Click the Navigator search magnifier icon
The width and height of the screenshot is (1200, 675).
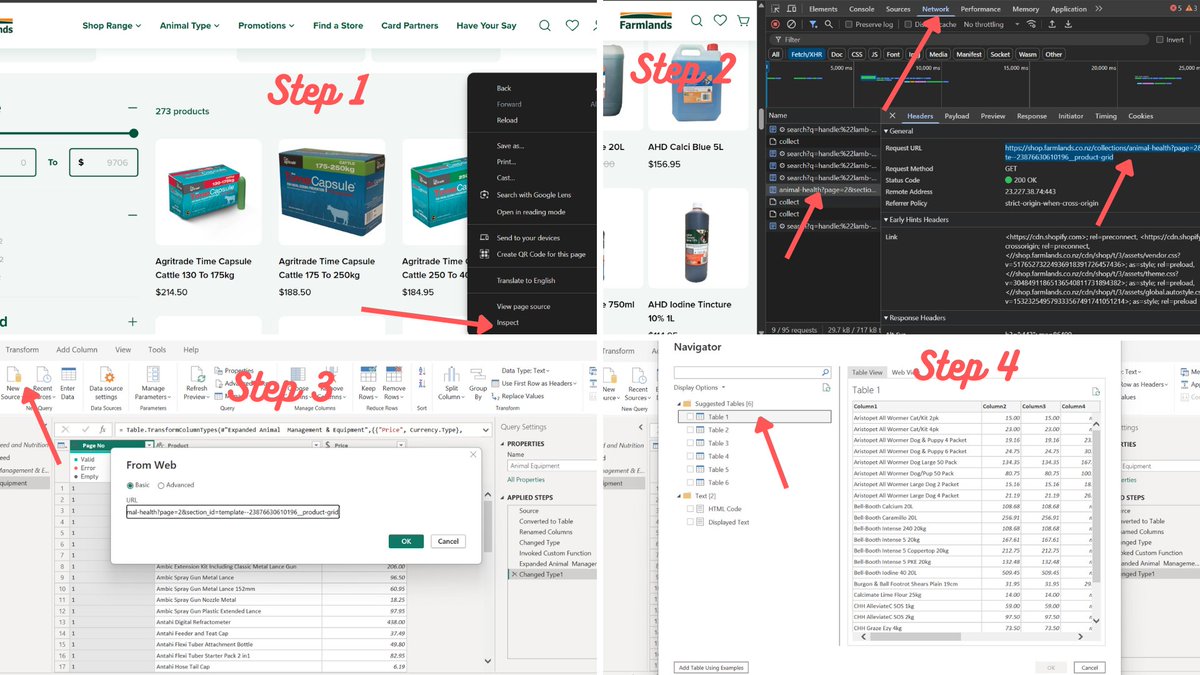(825, 372)
